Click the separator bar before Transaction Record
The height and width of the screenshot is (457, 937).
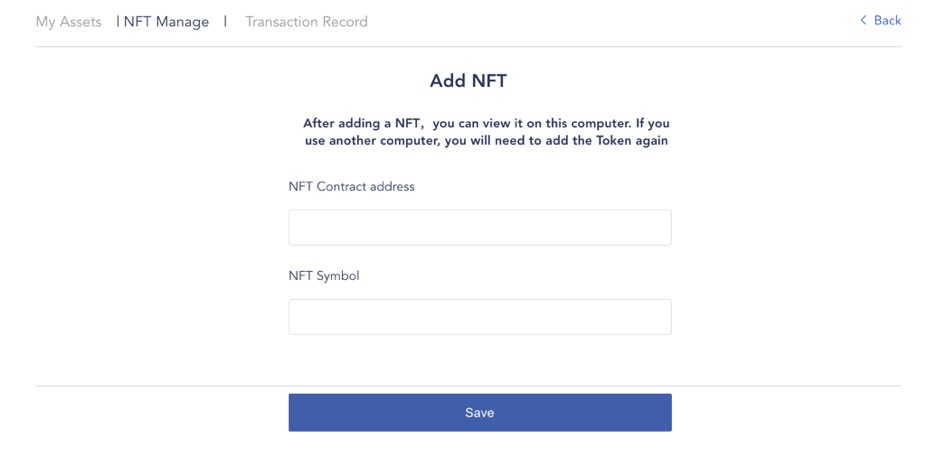point(225,22)
